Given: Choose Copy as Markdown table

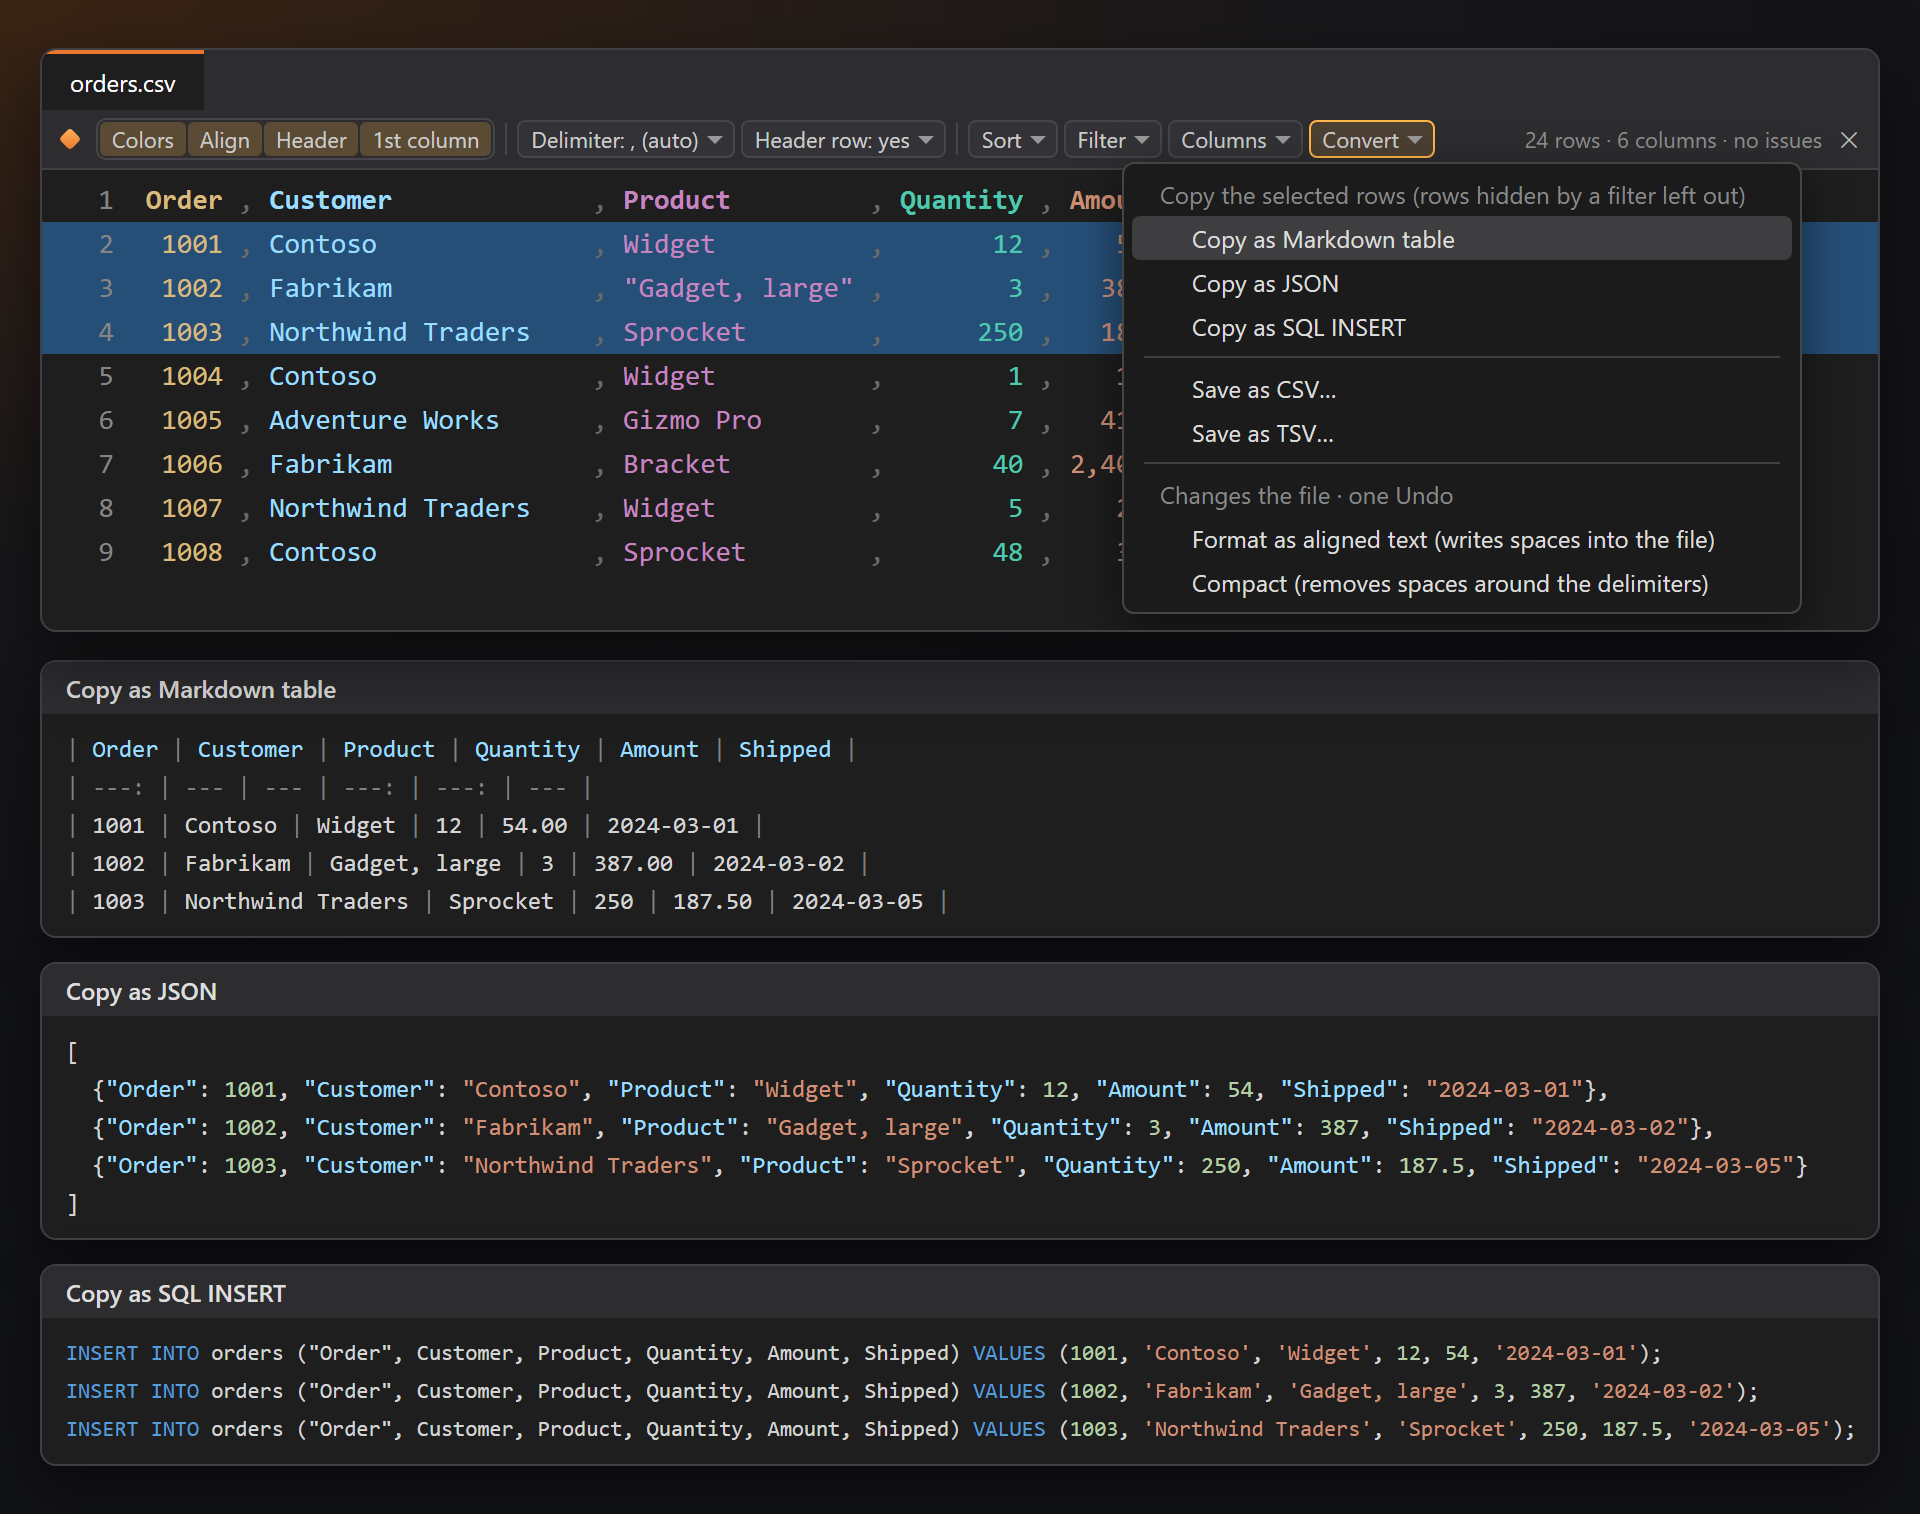Looking at the screenshot, I should 1461,240.
